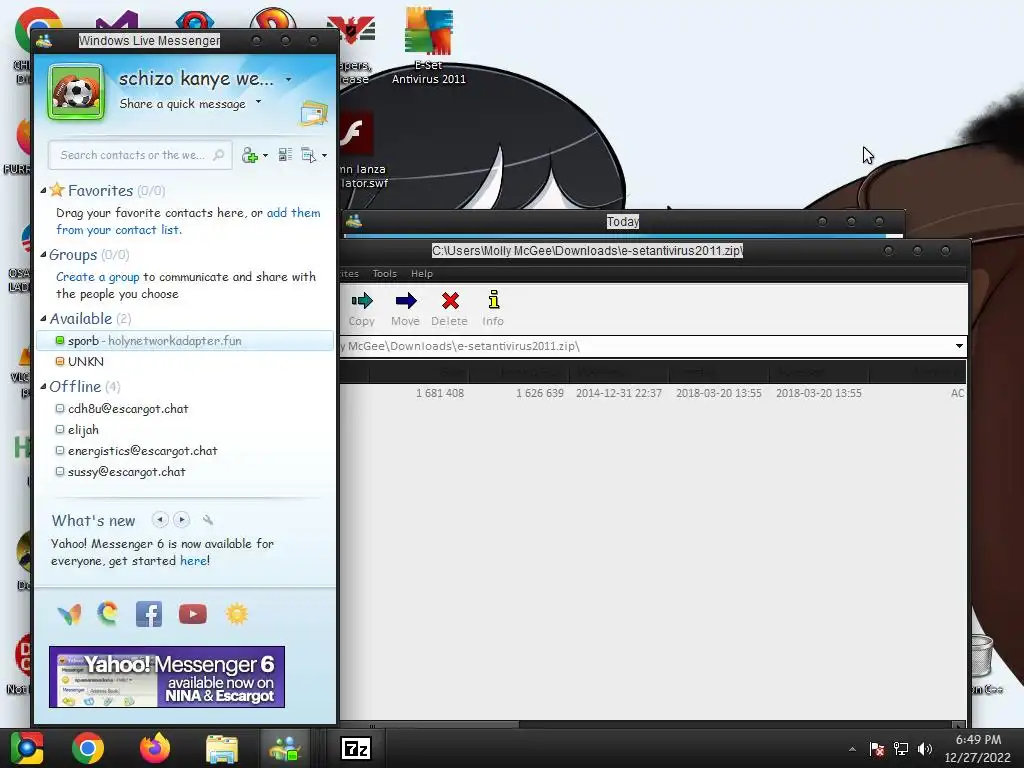Open the add contact dropdown arrow
This screenshot has height=768, width=1024.
click(265, 156)
